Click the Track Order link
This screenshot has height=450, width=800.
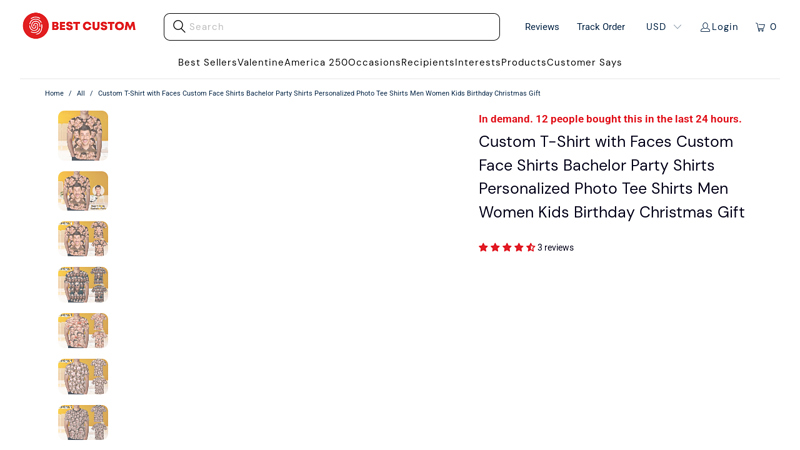(601, 27)
